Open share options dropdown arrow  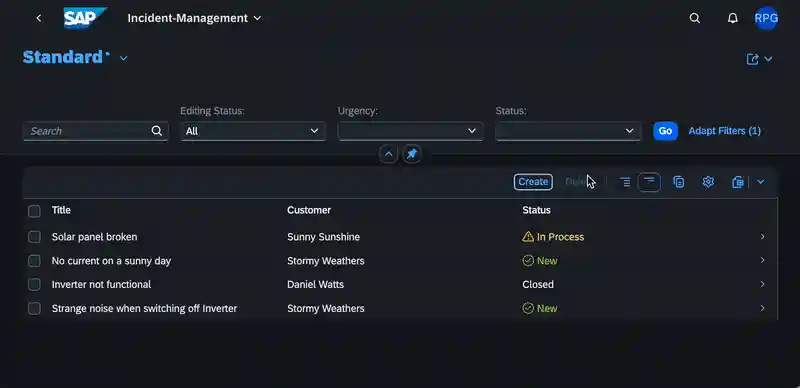click(768, 59)
